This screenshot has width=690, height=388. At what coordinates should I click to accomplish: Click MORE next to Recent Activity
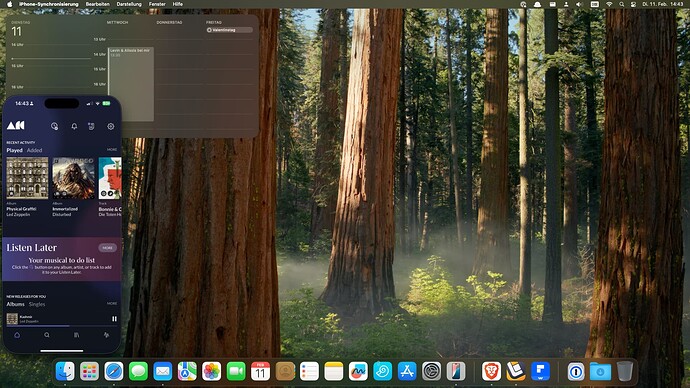click(112, 150)
